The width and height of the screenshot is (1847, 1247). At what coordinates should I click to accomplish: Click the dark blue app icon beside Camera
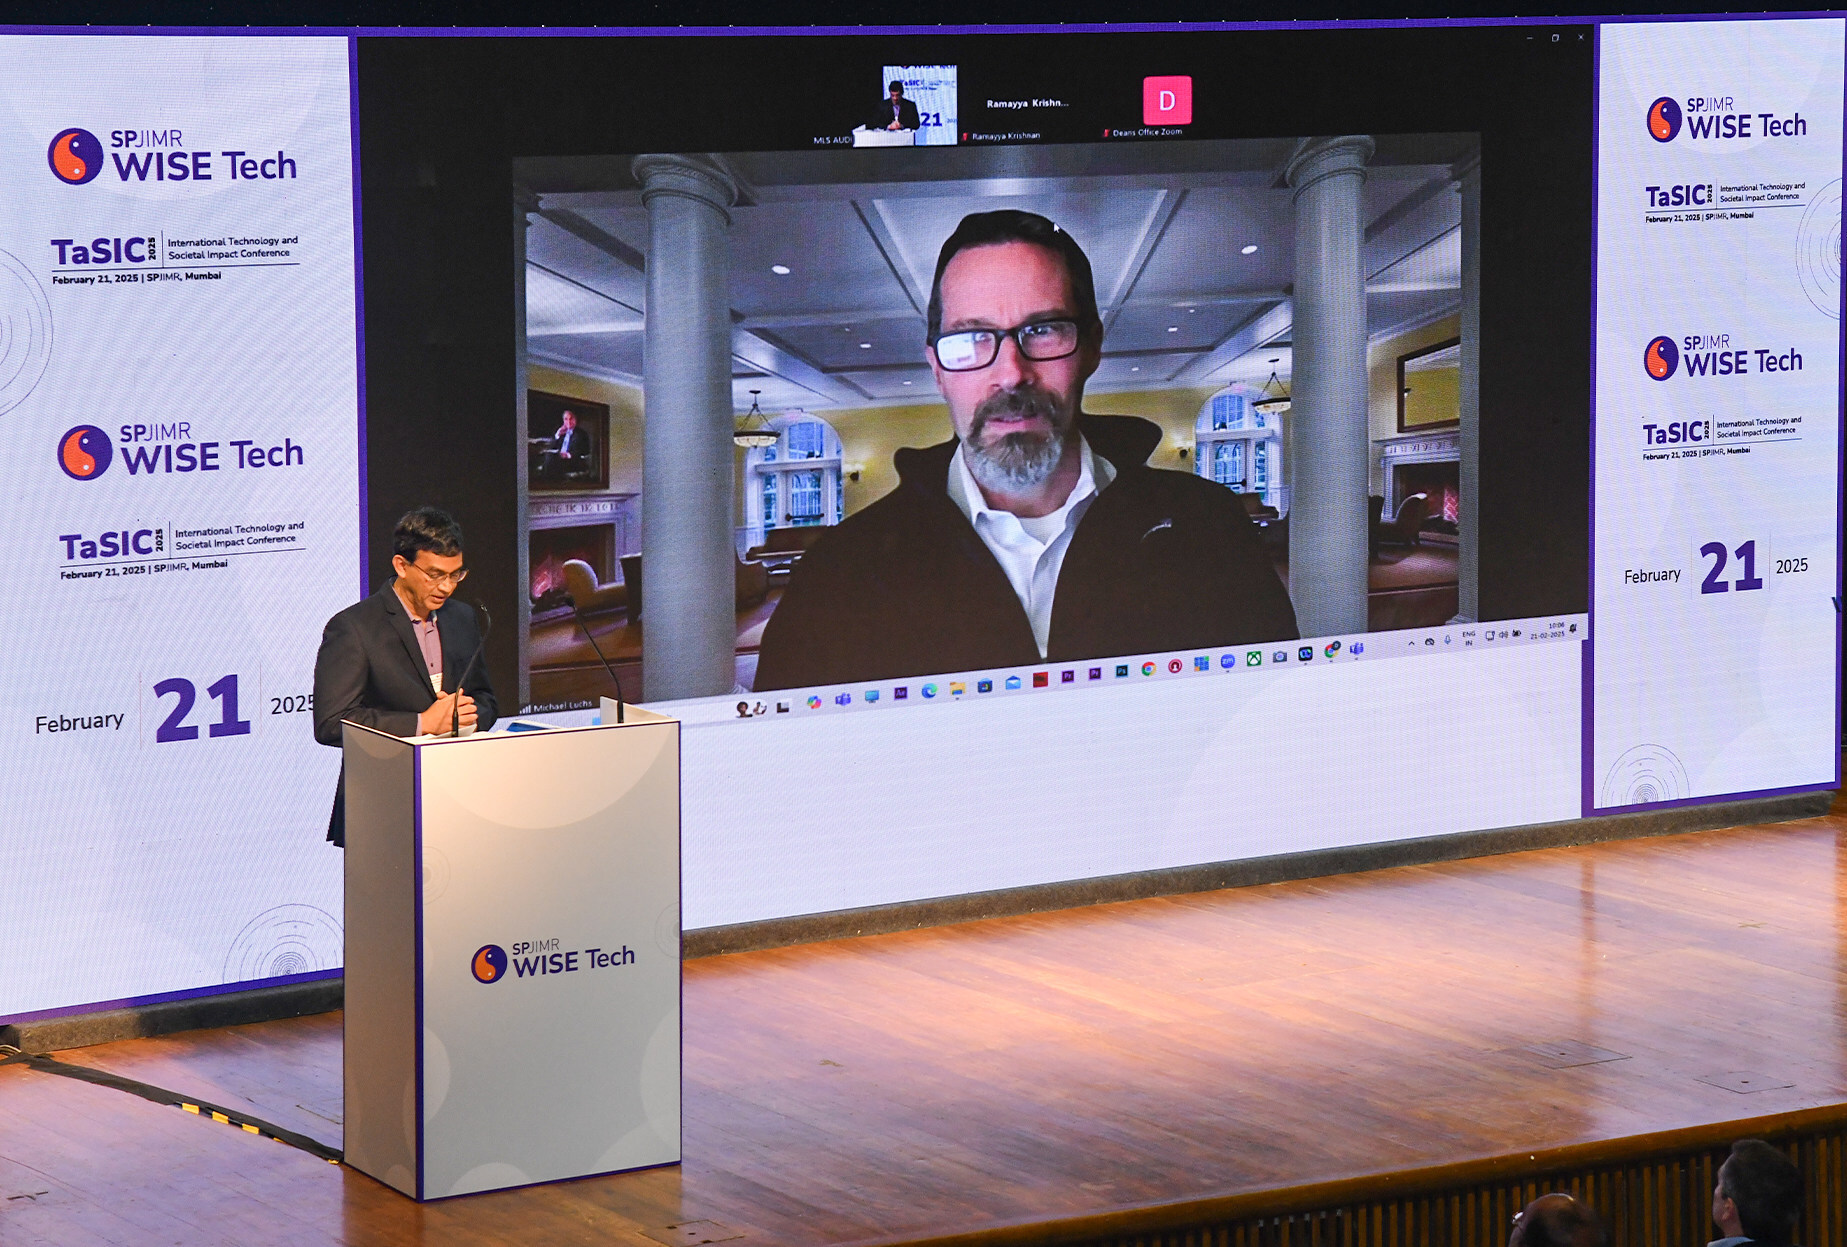(1306, 654)
